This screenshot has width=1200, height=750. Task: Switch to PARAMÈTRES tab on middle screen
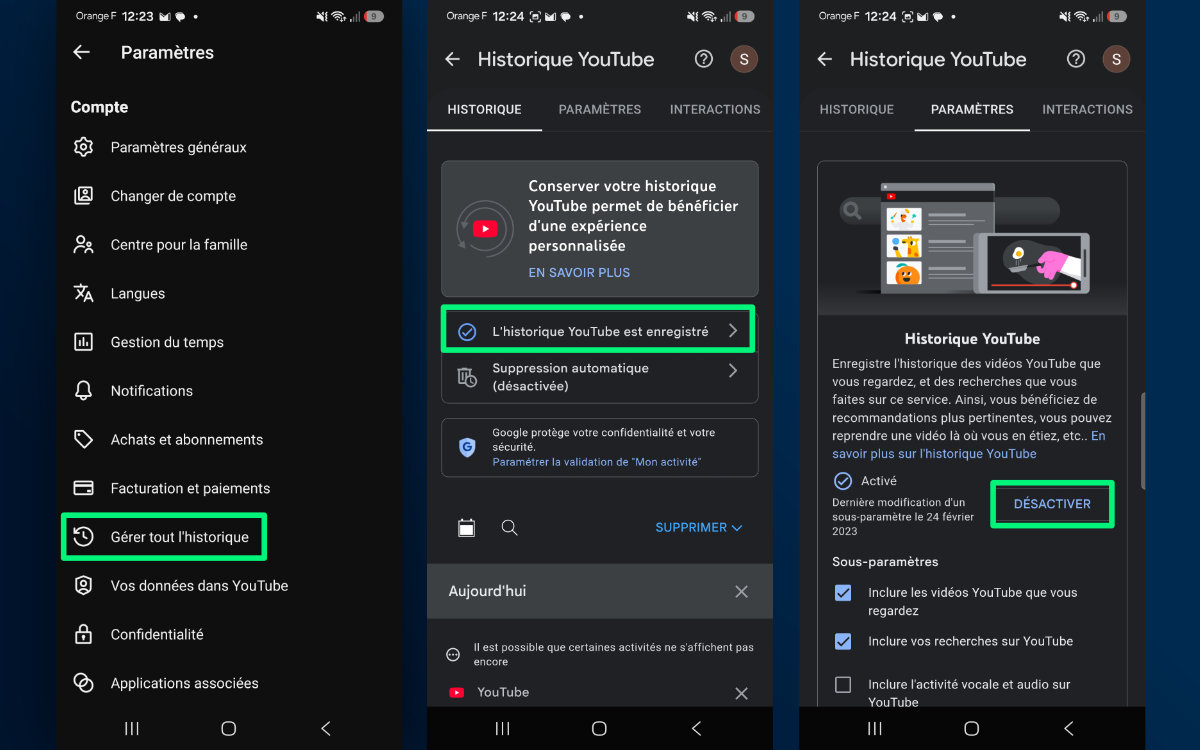(x=600, y=109)
